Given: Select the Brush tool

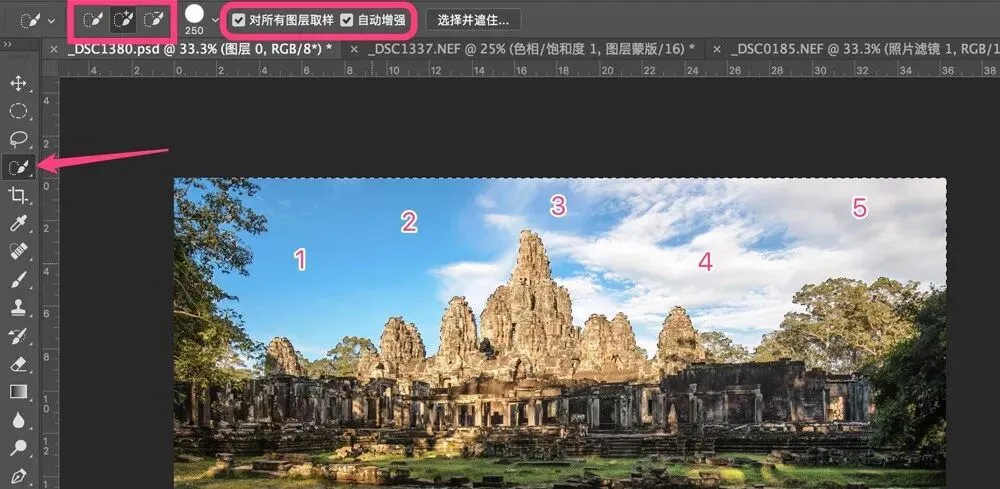Looking at the screenshot, I should click(x=18, y=279).
